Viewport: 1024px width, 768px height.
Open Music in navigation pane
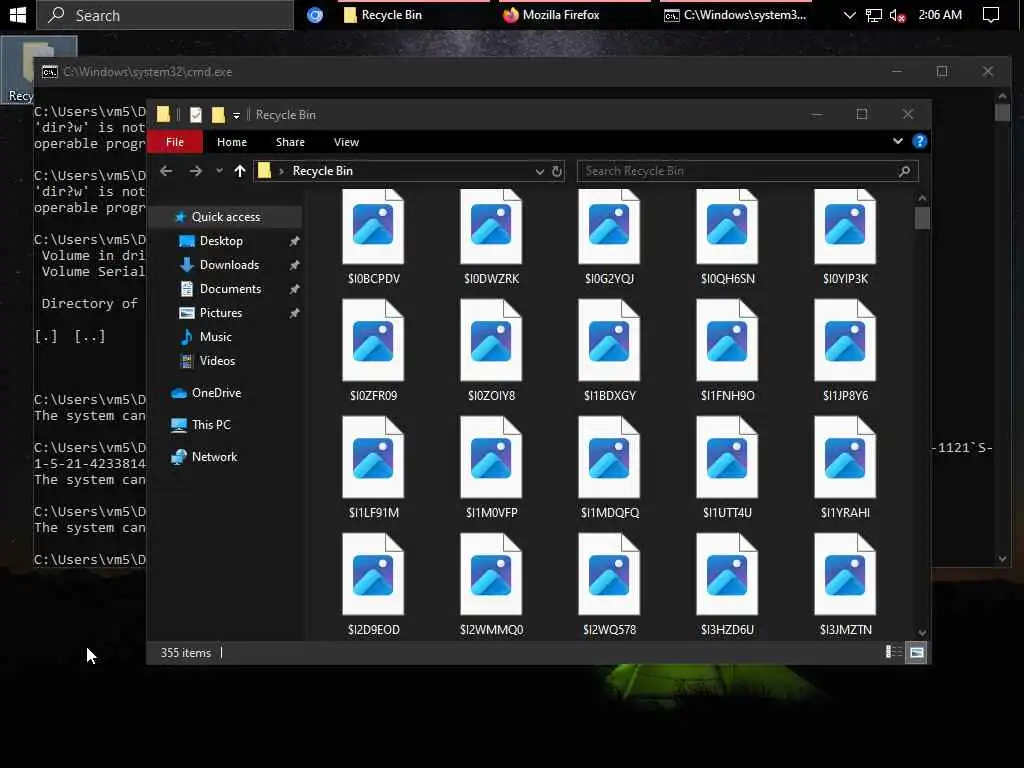[216, 337]
